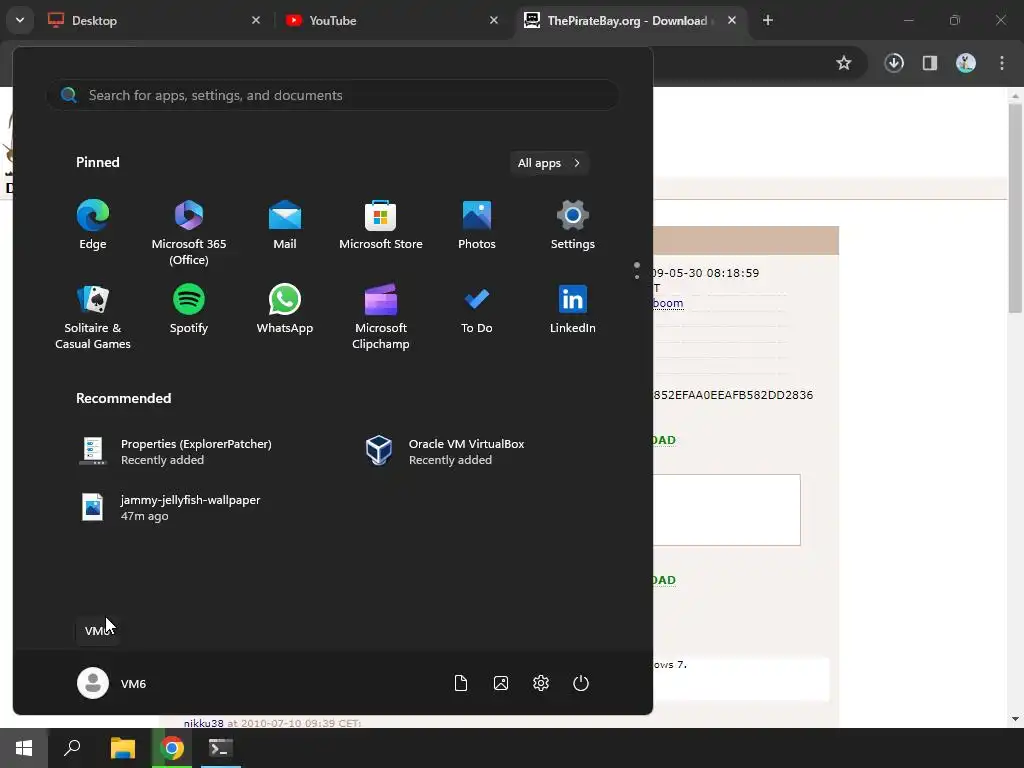The height and width of the screenshot is (768, 1024).
Task: Close the YouTube tab
Action: tap(494, 20)
